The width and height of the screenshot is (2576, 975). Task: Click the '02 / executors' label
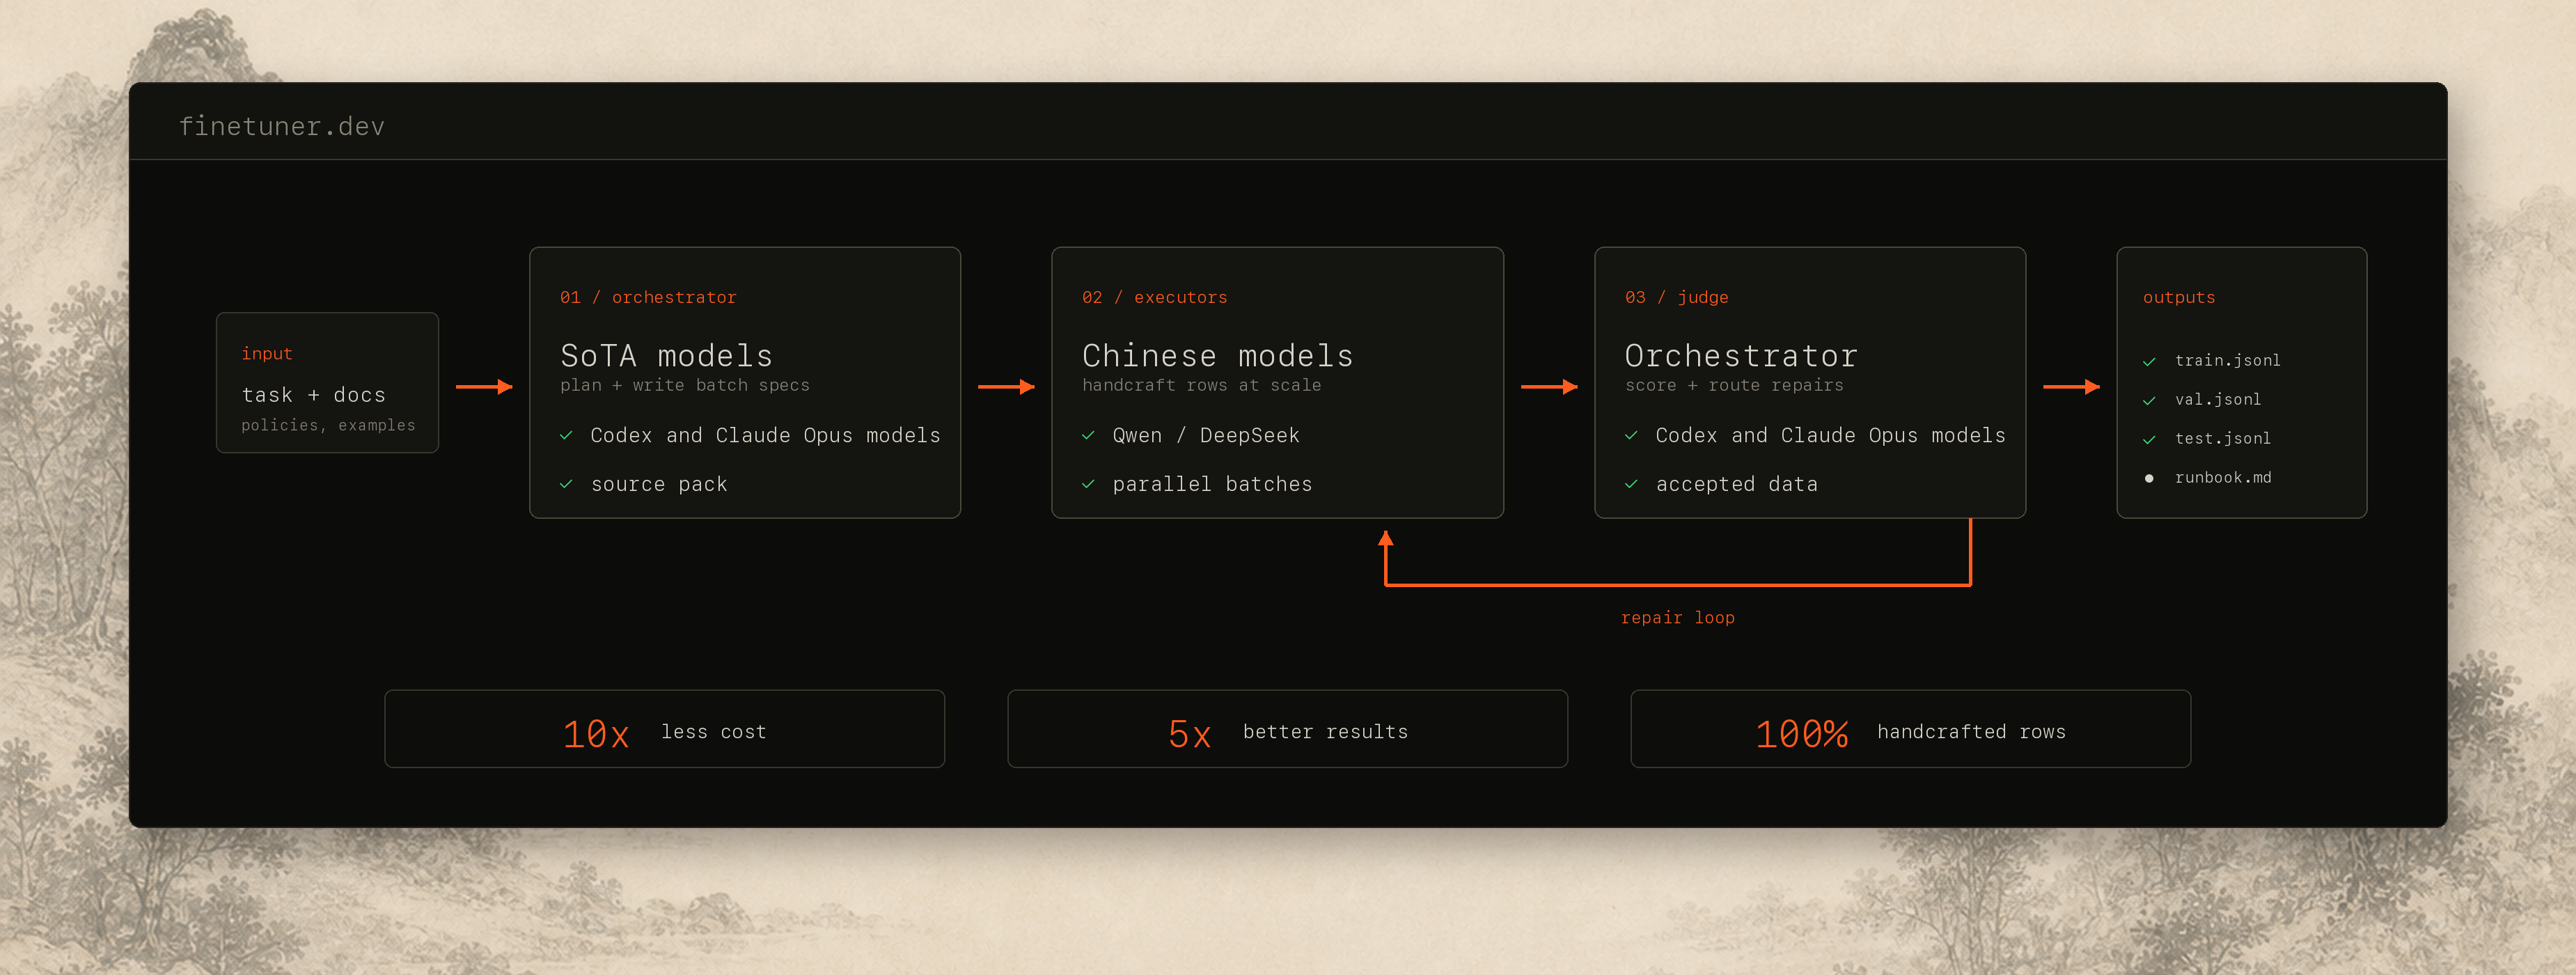click(x=1155, y=297)
